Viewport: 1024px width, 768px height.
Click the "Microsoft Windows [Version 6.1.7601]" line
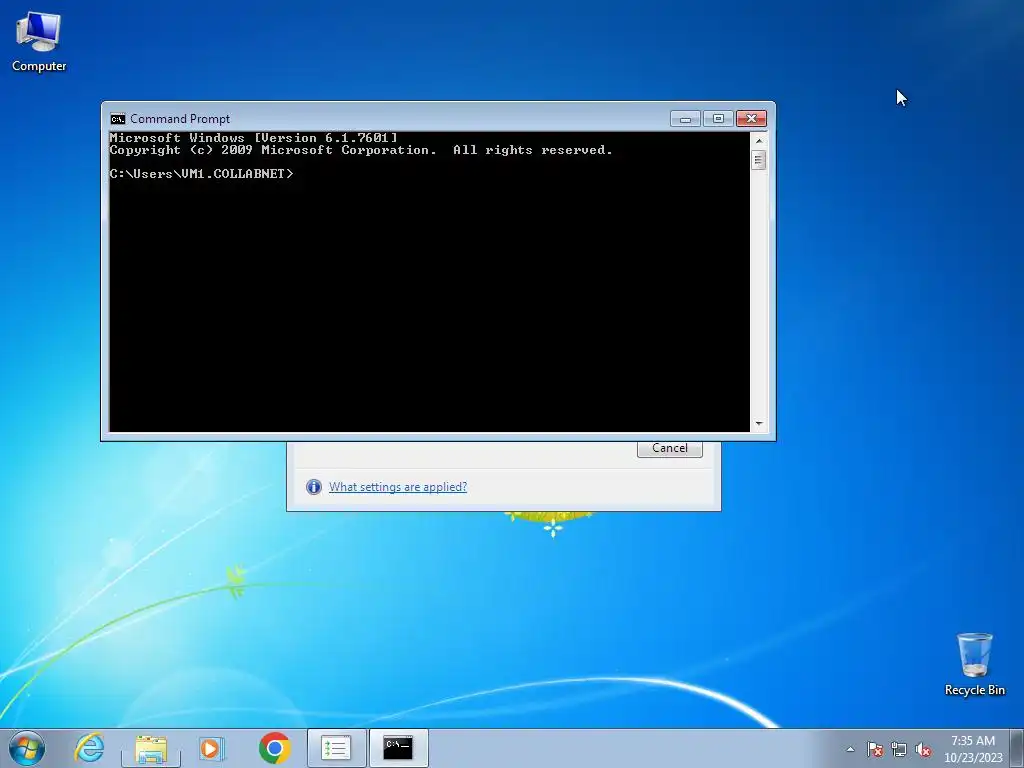point(253,138)
